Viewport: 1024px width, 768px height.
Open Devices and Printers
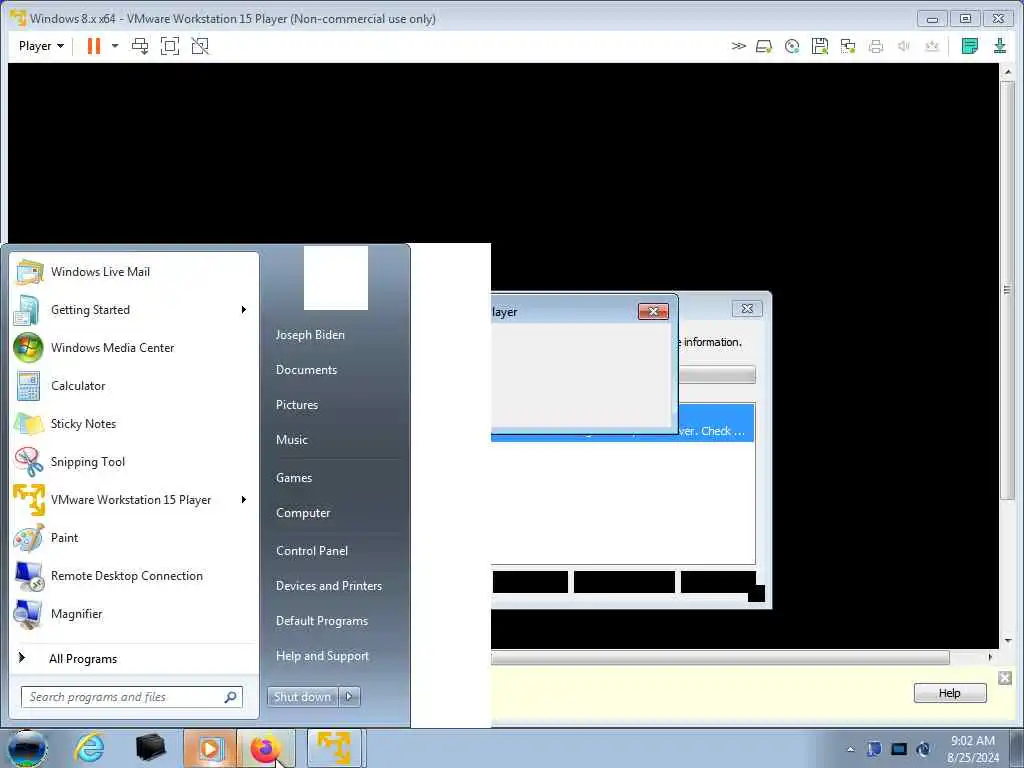[x=328, y=586]
